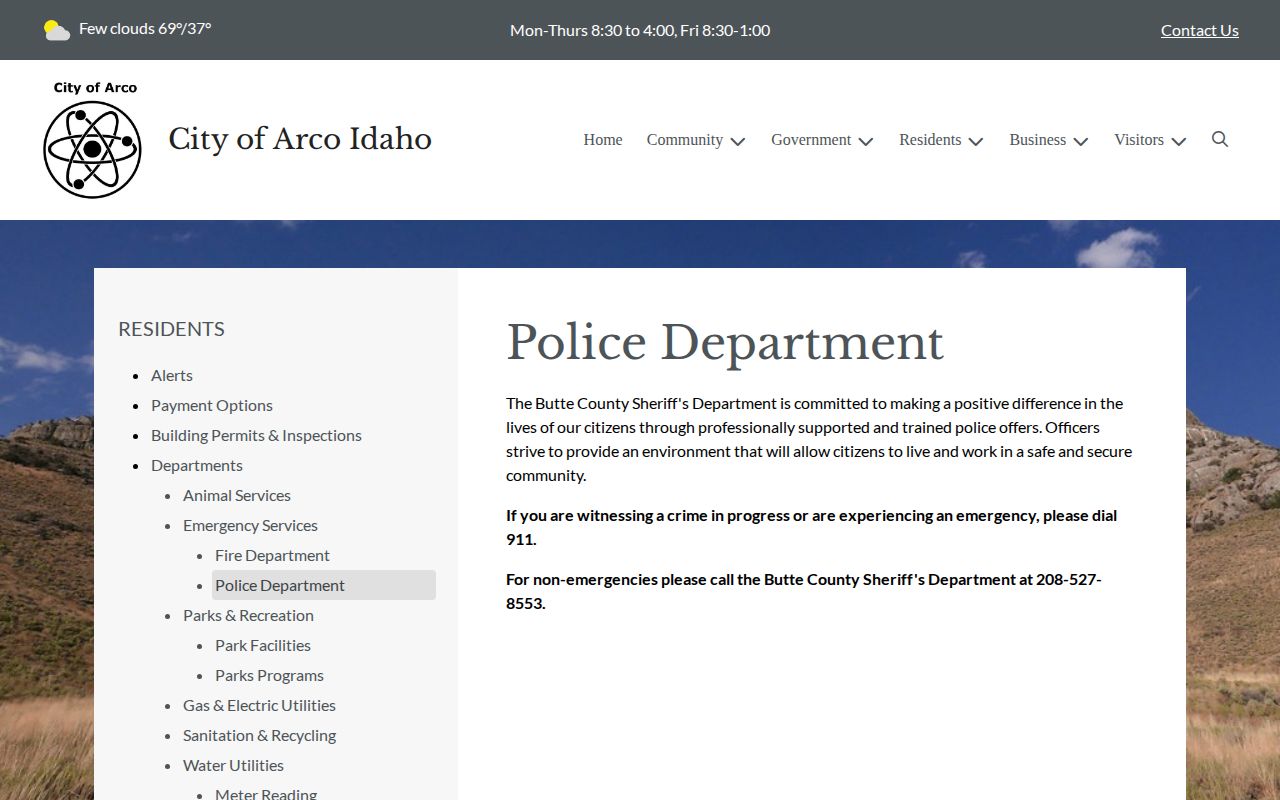Select the highlighted Police Department item
The height and width of the screenshot is (800, 1280).
coord(324,585)
